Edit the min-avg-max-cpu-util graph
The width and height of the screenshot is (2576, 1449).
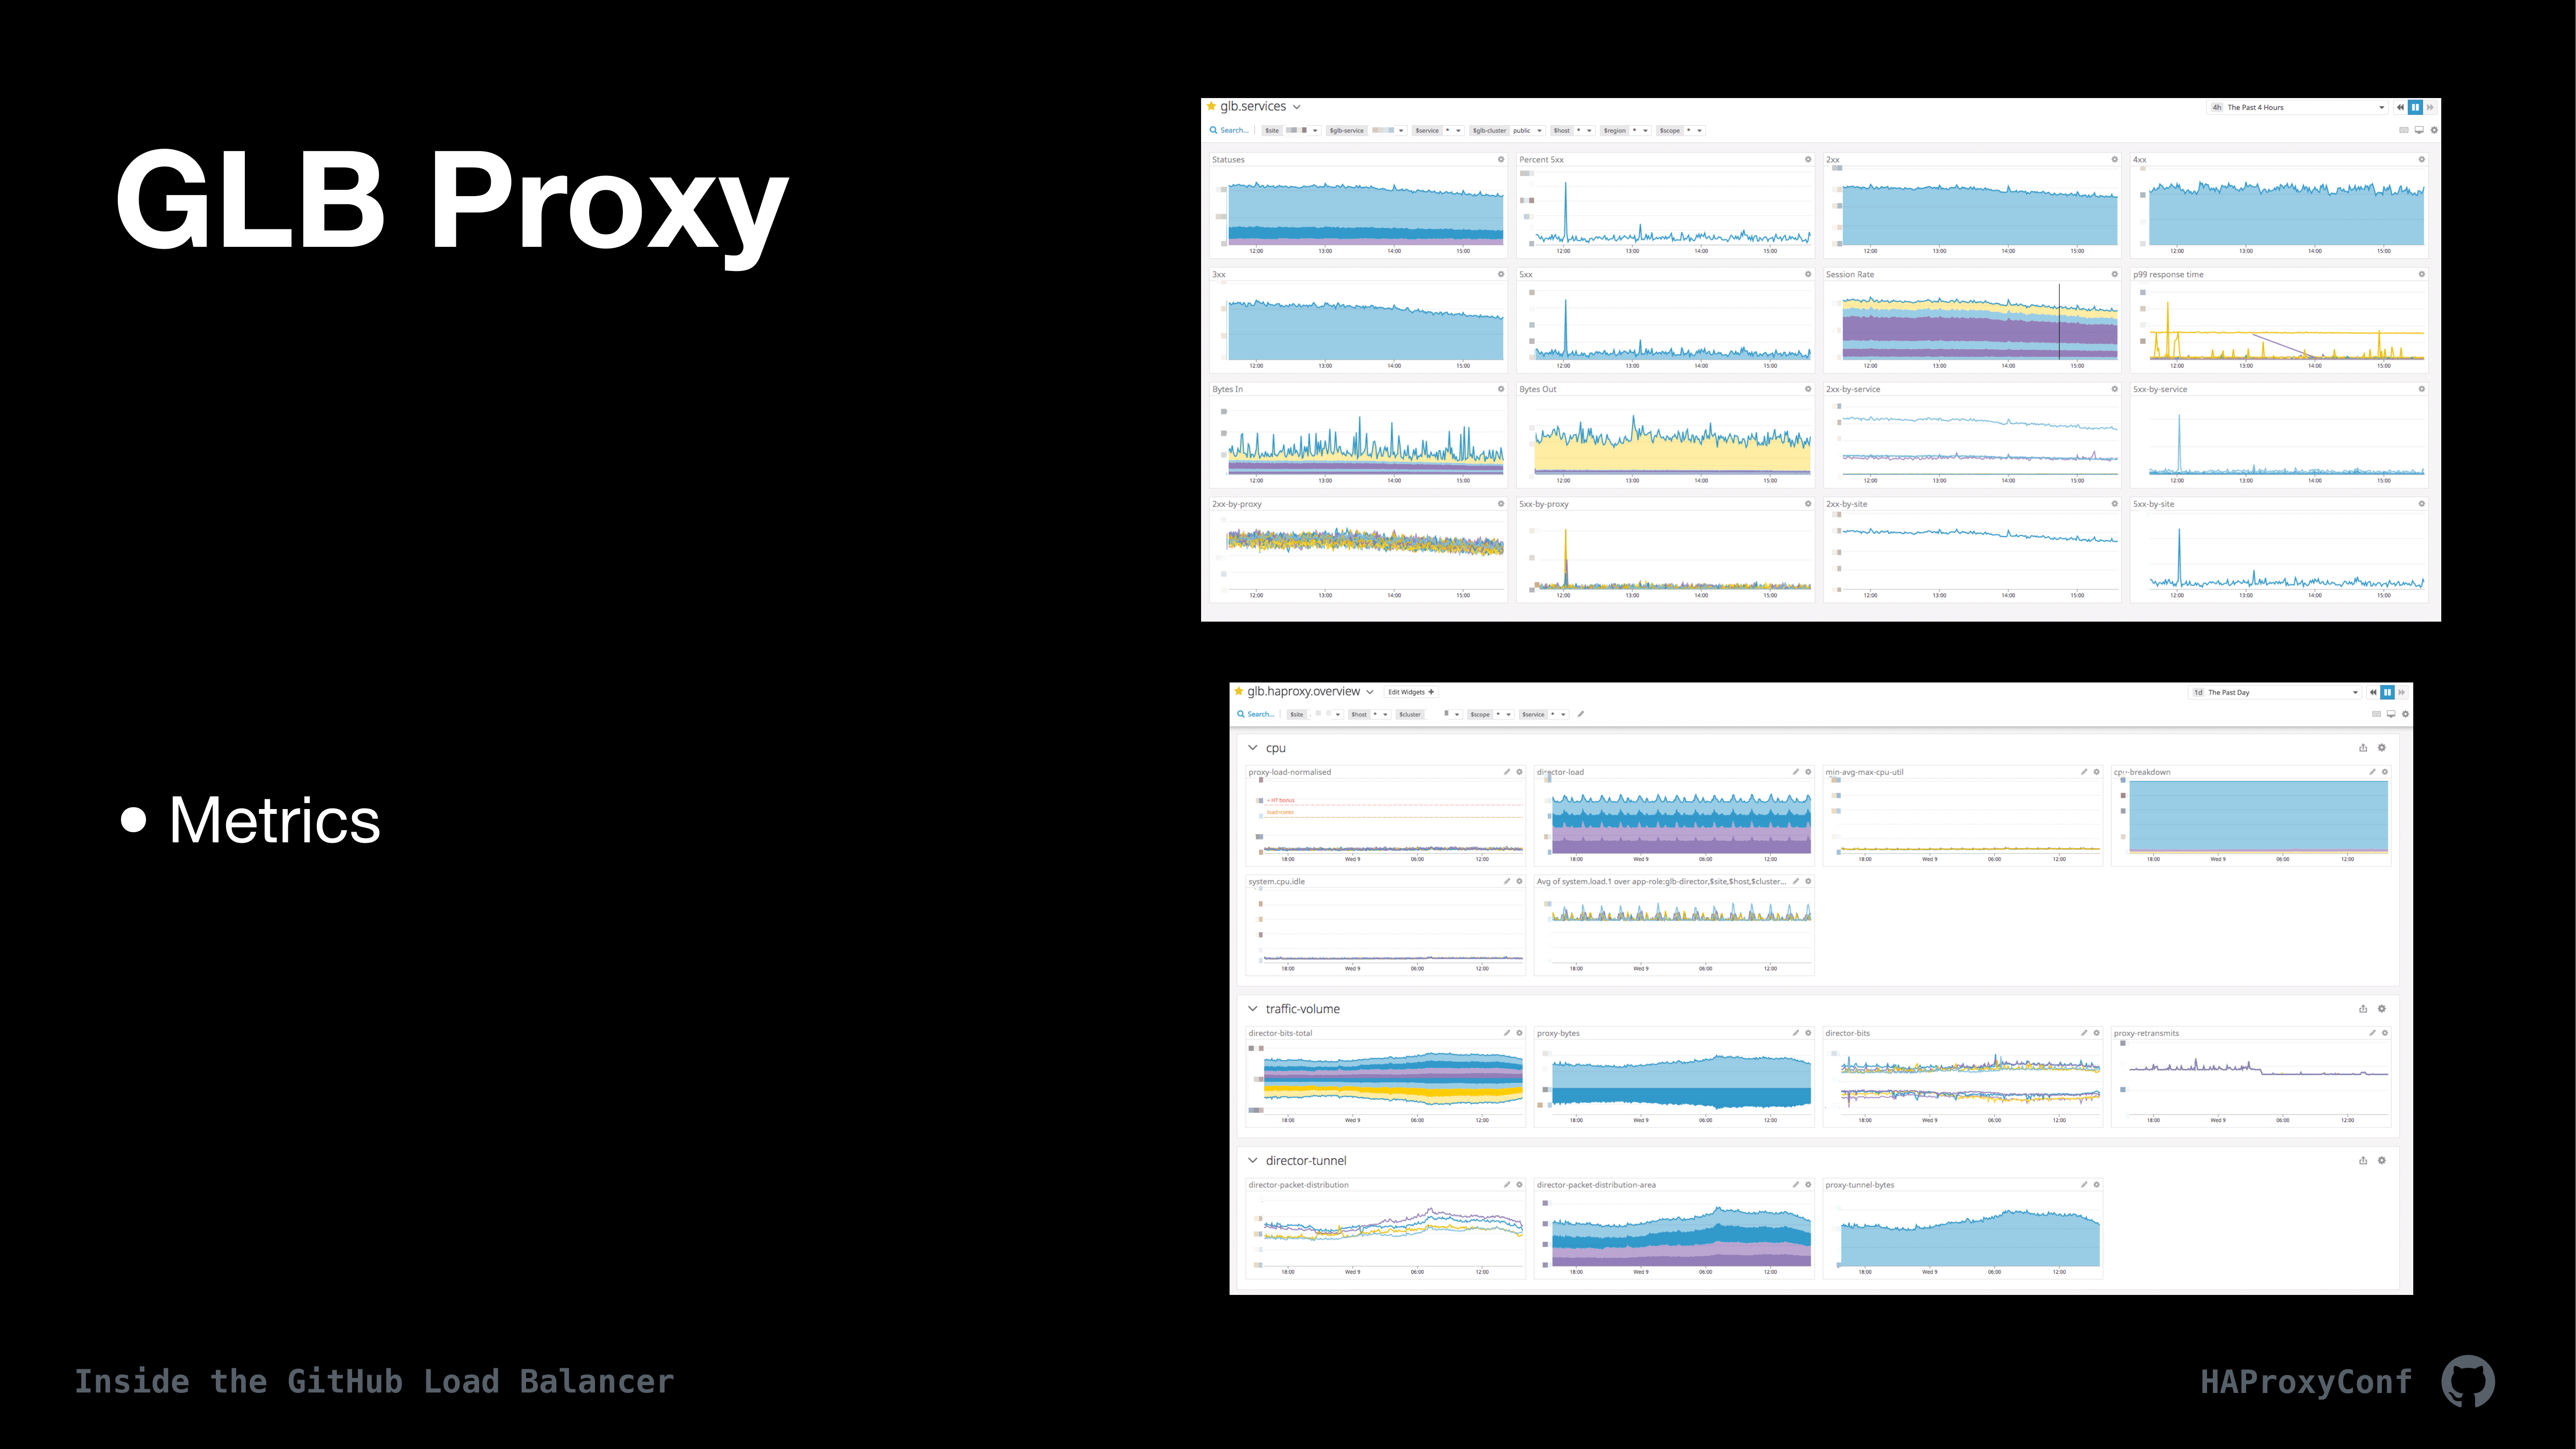pos(2084,772)
